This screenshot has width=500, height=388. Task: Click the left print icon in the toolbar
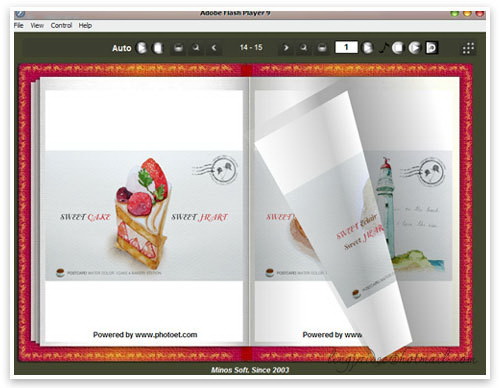[178, 48]
